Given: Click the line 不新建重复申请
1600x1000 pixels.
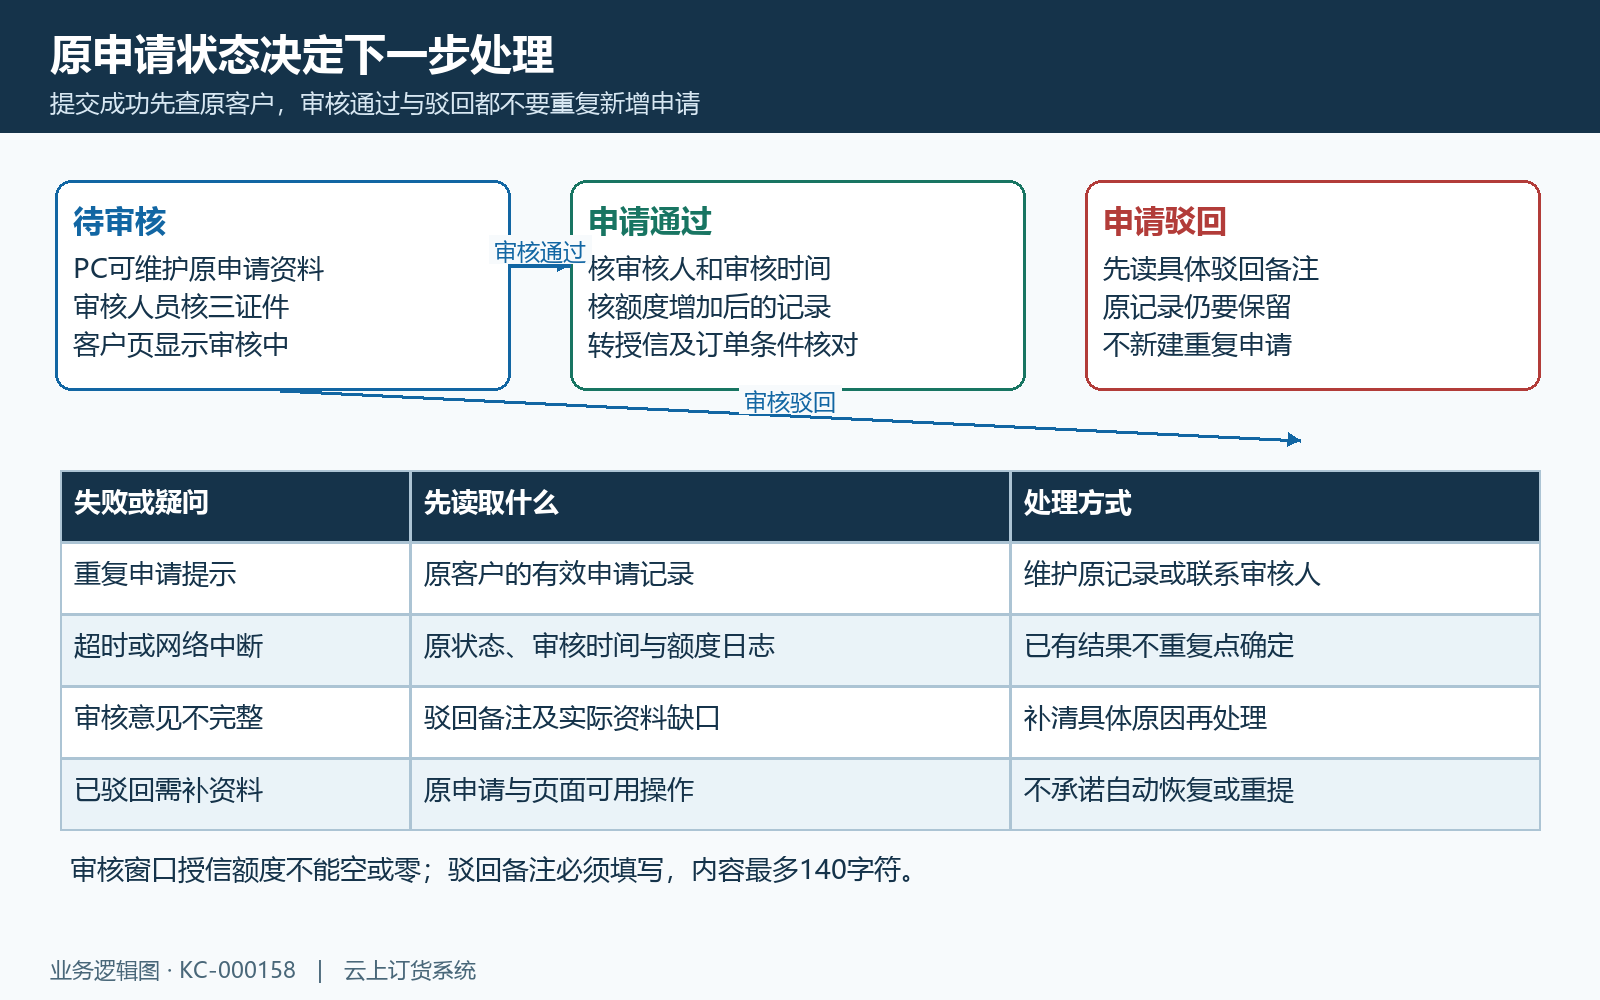Looking at the screenshot, I should (1197, 345).
